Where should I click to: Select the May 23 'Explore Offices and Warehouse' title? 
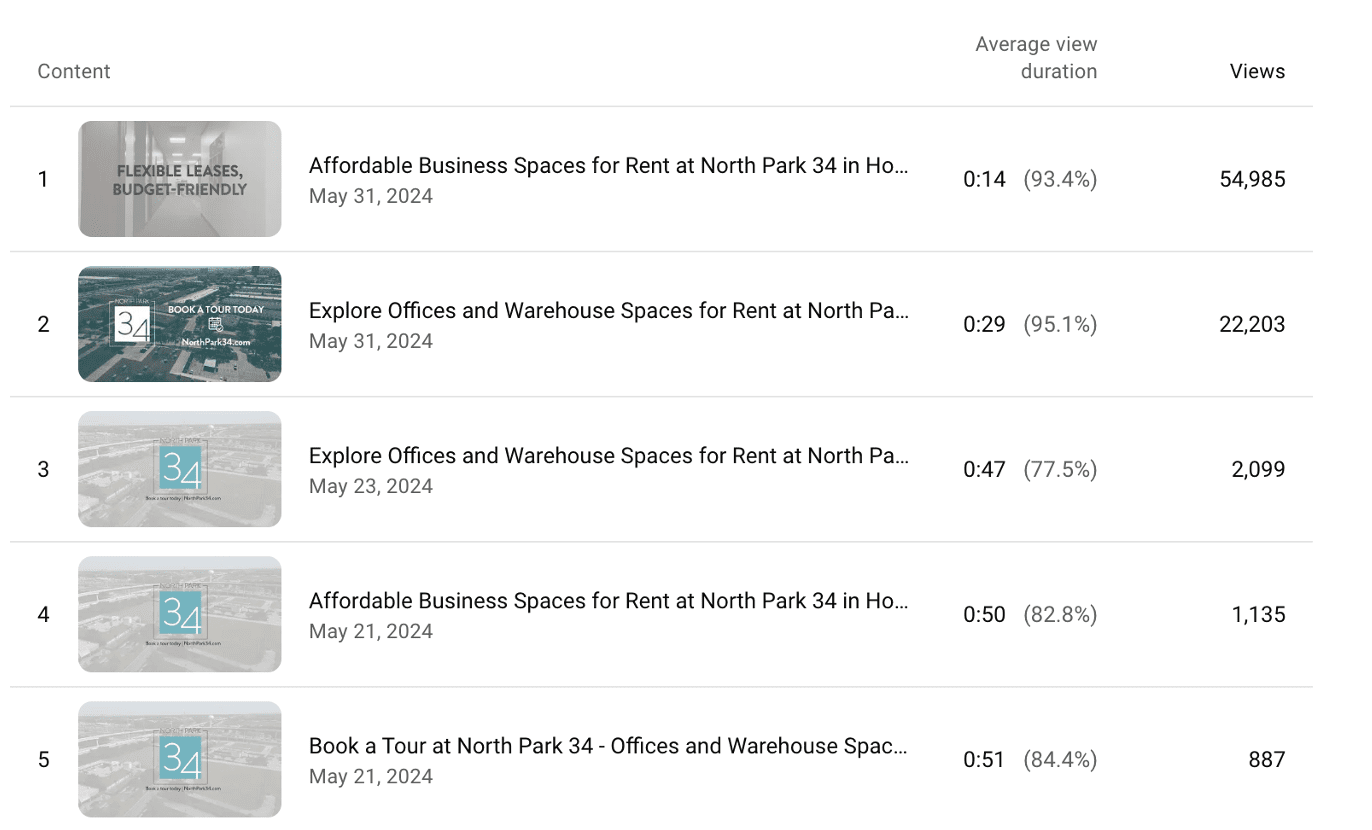pyautogui.click(x=608, y=455)
